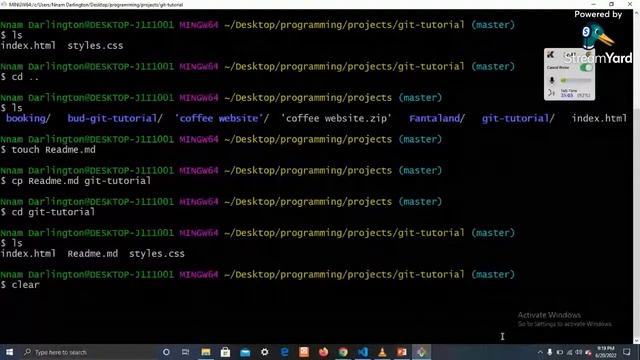Click the terminal scrollbar up arrow
The height and width of the screenshot is (360, 640).
(636, 13)
